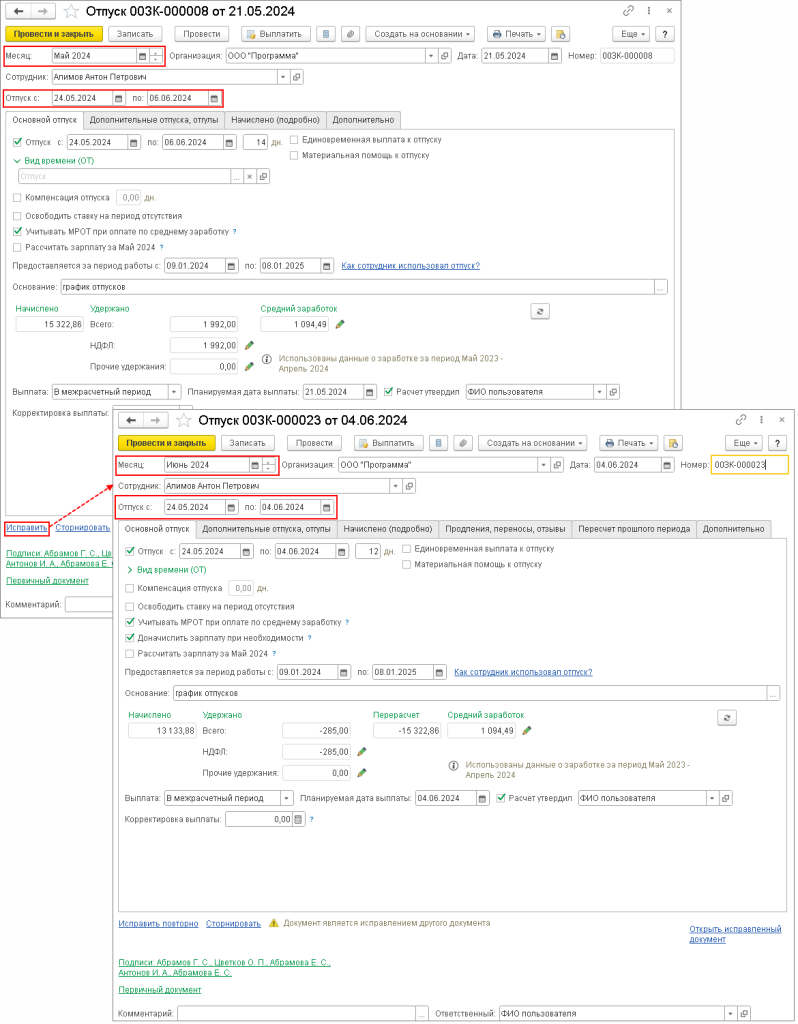The height and width of the screenshot is (1024, 798).
Task: Open Выплата dropdown in 003К-000023
Action: 287,799
